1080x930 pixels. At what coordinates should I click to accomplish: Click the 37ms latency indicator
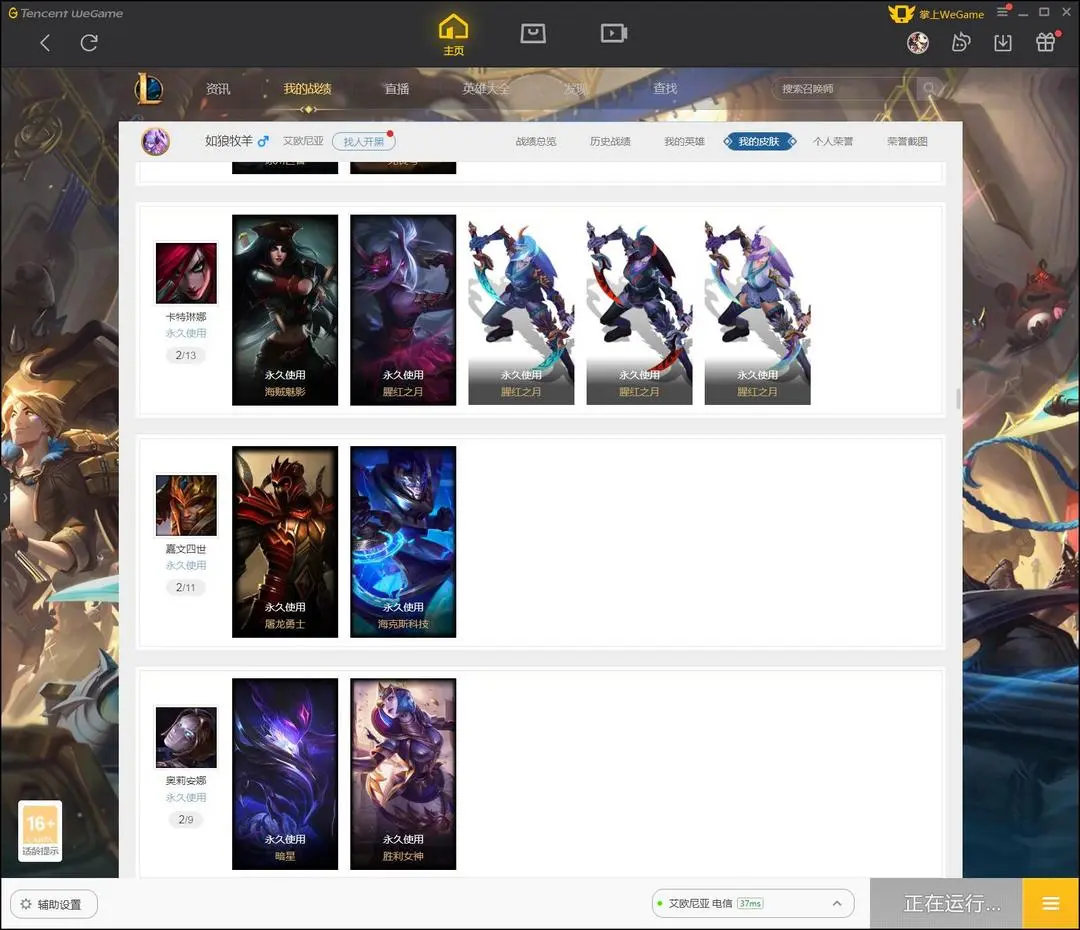point(750,903)
